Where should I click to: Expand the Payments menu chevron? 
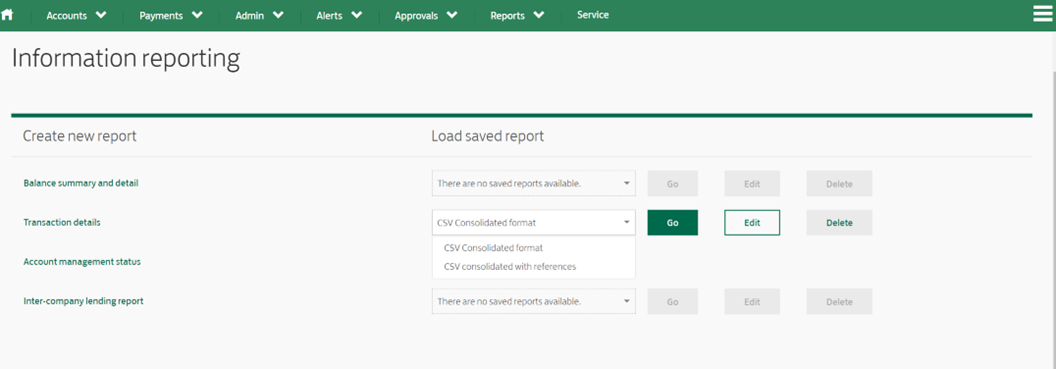pos(197,15)
